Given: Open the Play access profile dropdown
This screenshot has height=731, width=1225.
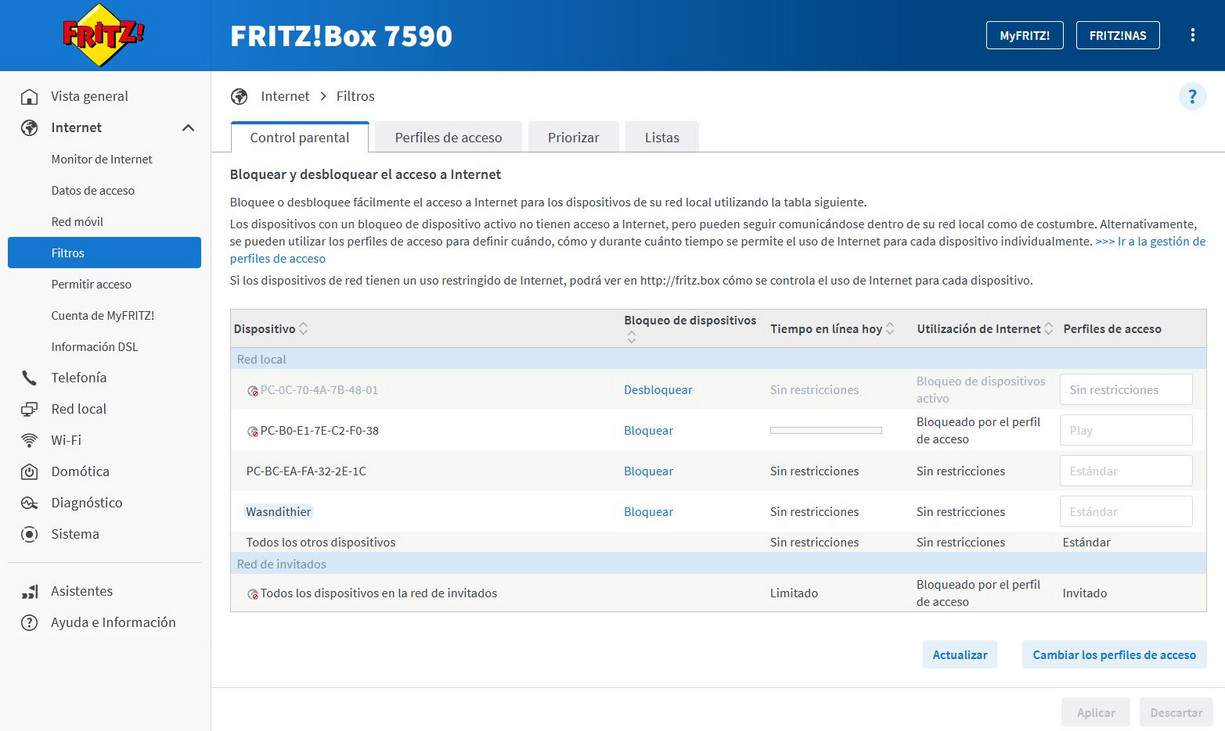Looking at the screenshot, I should point(1126,430).
